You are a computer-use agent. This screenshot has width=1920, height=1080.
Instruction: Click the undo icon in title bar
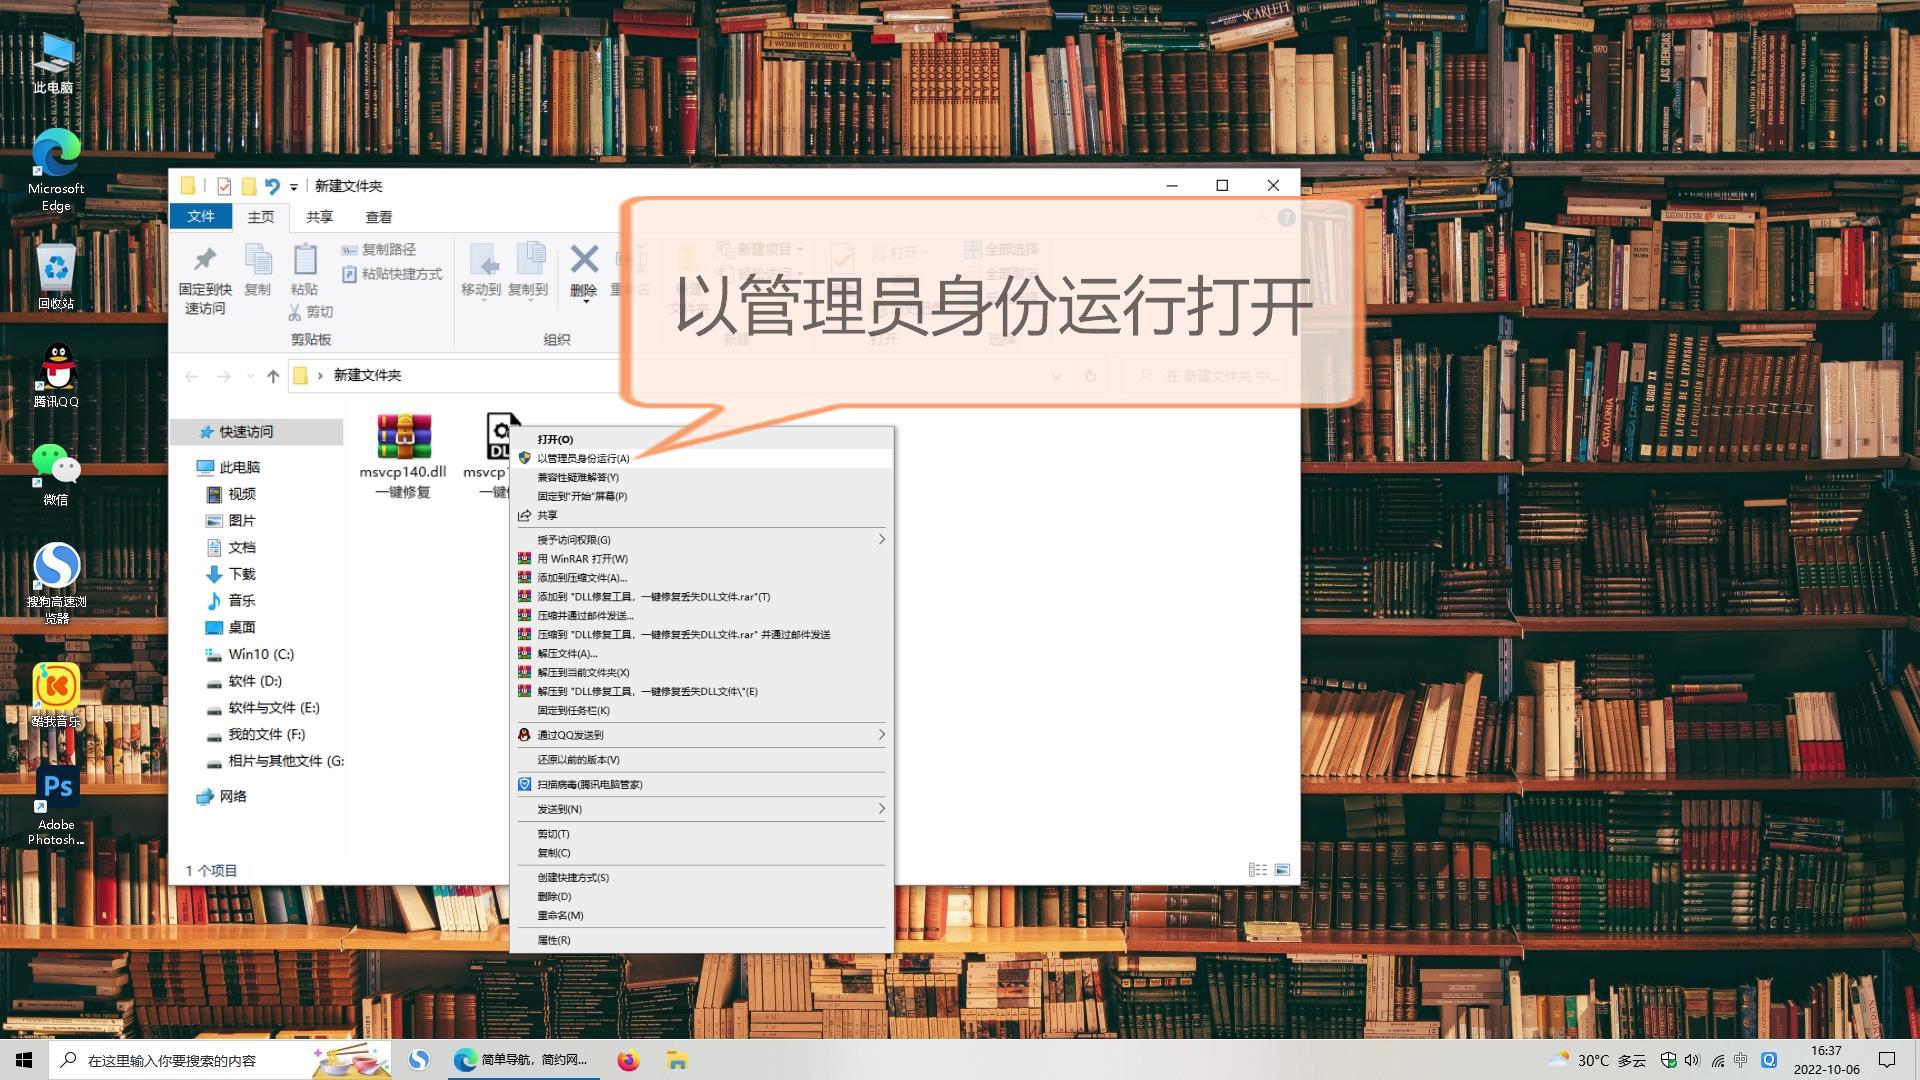(x=272, y=186)
